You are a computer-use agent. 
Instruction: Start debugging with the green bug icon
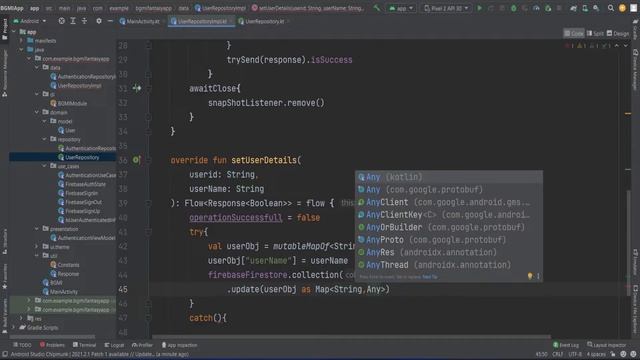[x=513, y=8]
